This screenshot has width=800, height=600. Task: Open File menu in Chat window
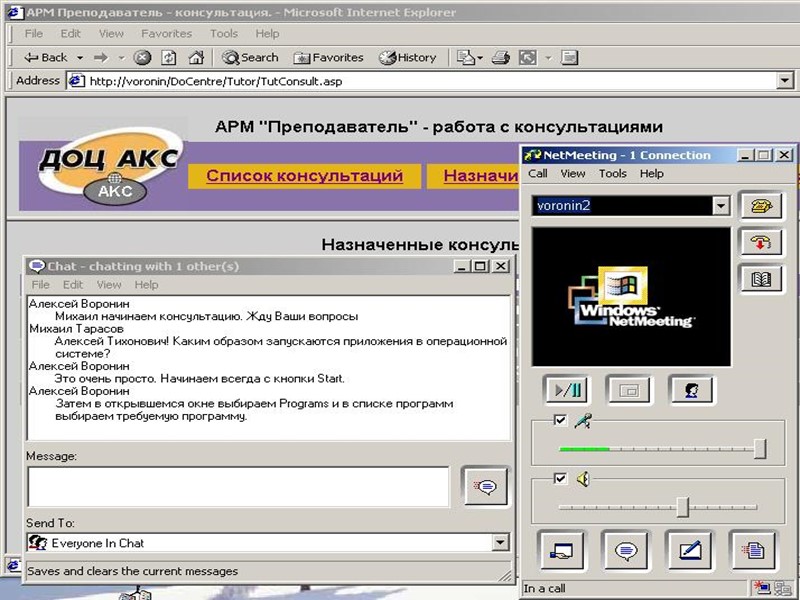40,285
